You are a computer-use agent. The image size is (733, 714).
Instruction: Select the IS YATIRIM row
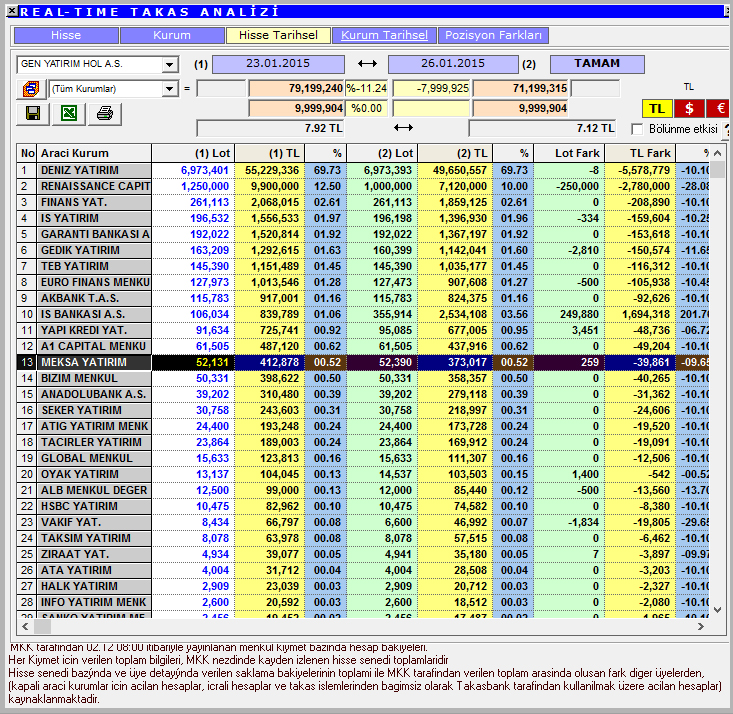(x=363, y=218)
